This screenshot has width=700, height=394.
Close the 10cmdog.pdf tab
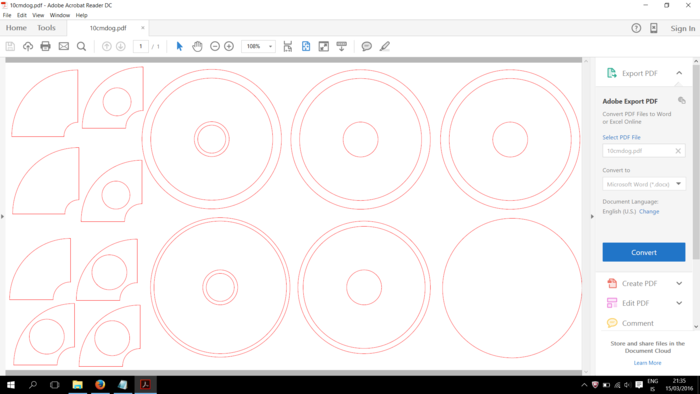pyautogui.click(x=143, y=28)
